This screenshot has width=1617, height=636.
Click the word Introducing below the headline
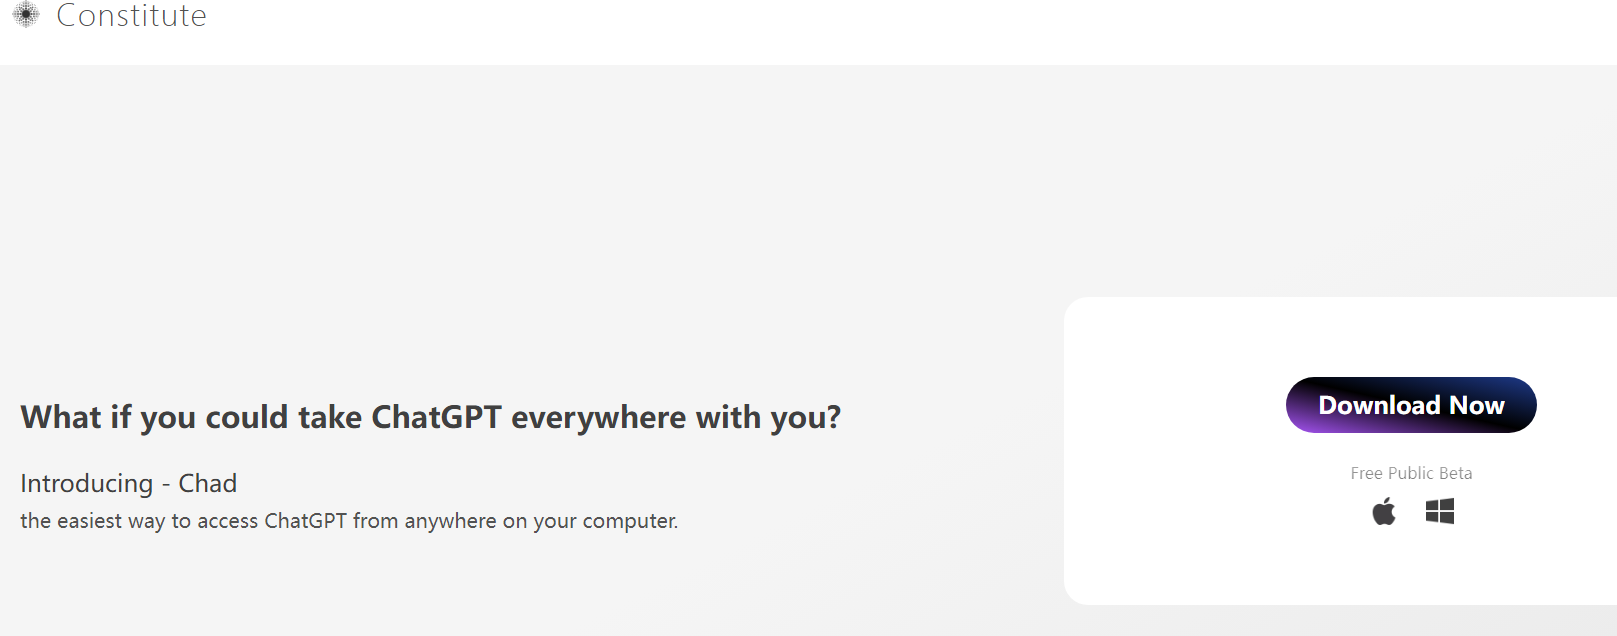(87, 484)
